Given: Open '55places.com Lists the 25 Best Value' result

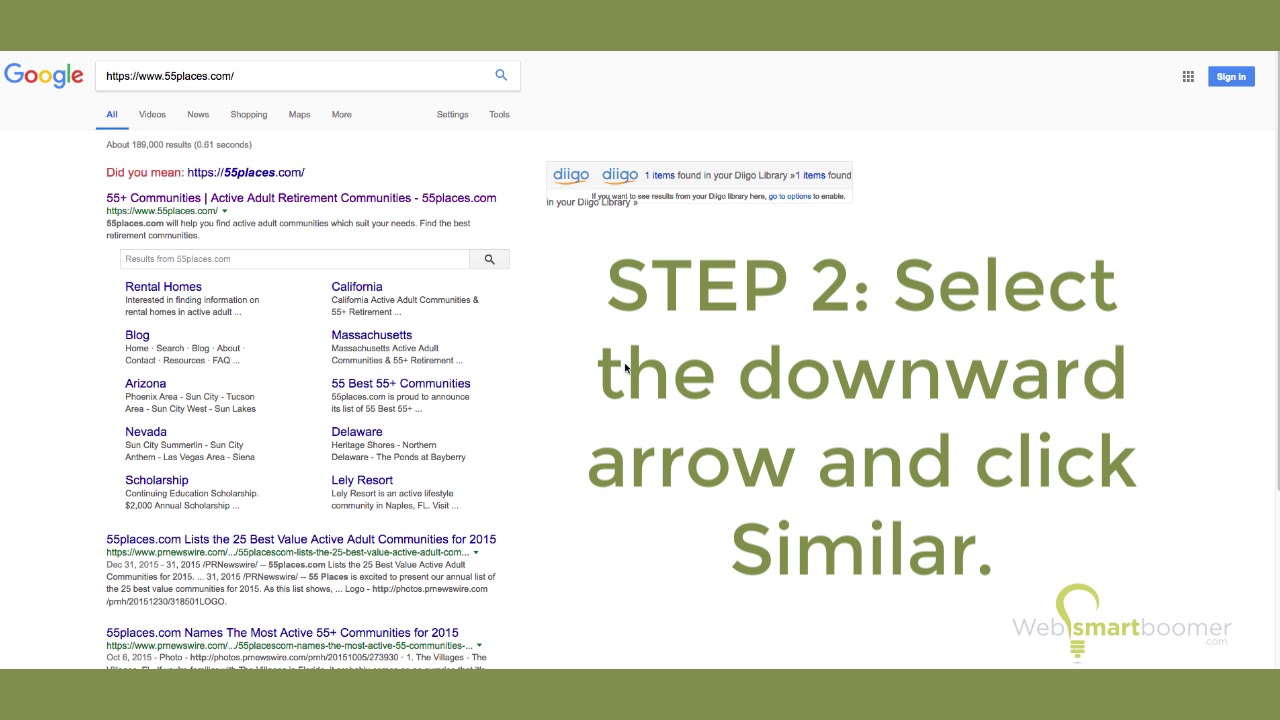Looking at the screenshot, I should point(301,540).
